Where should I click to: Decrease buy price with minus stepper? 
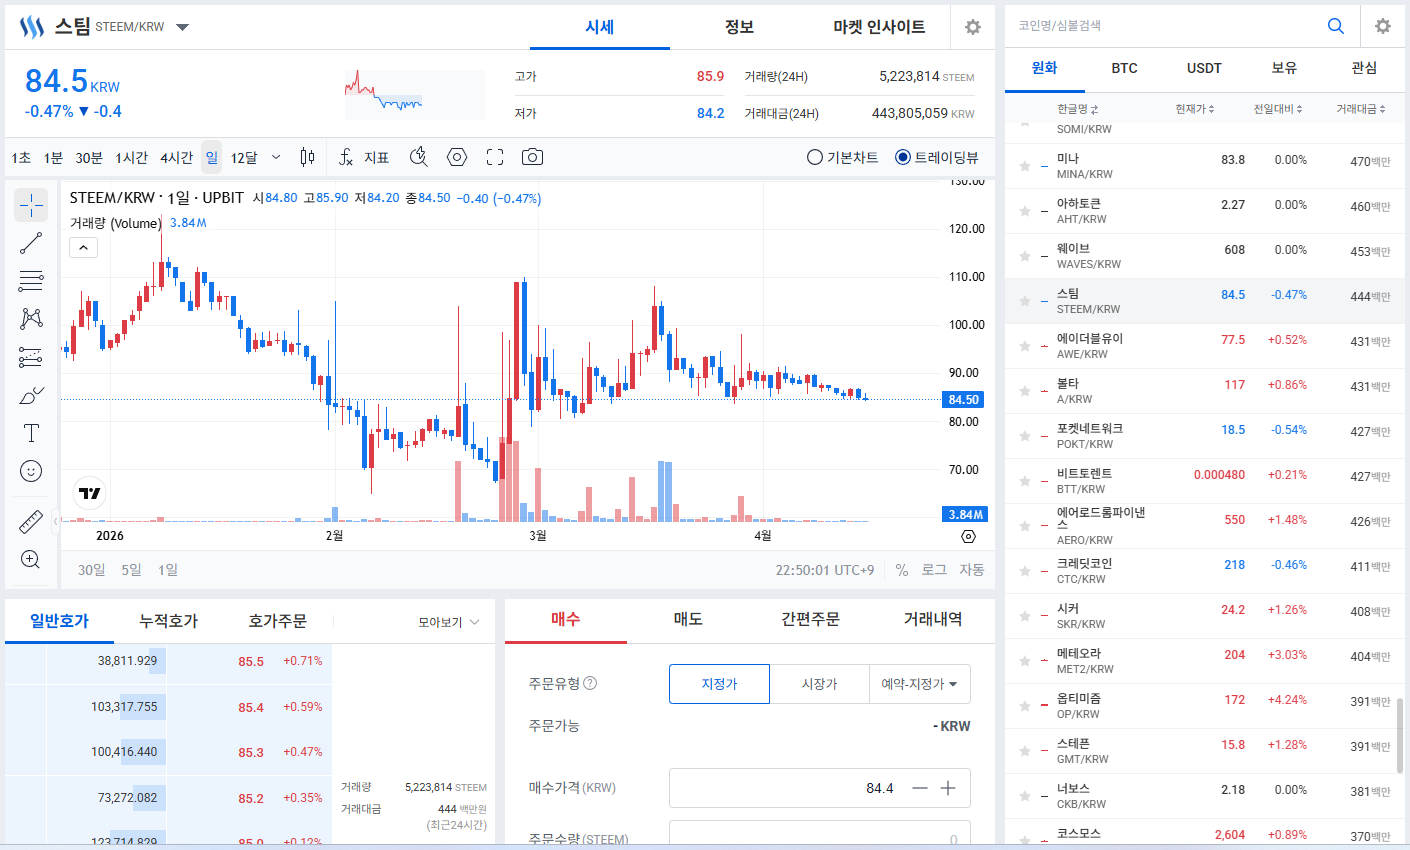tap(920, 788)
